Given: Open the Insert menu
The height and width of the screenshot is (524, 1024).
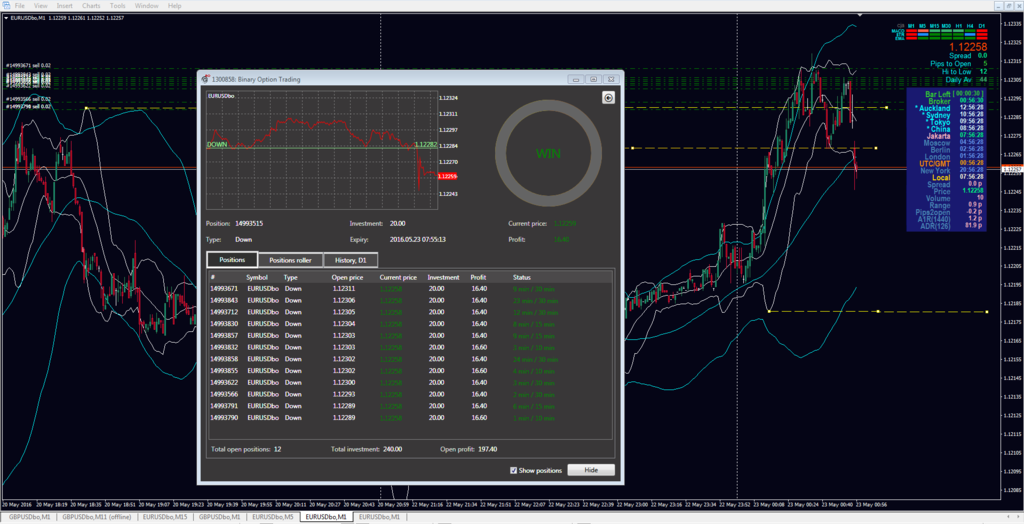Looking at the screenshot, I should point(65,6).
